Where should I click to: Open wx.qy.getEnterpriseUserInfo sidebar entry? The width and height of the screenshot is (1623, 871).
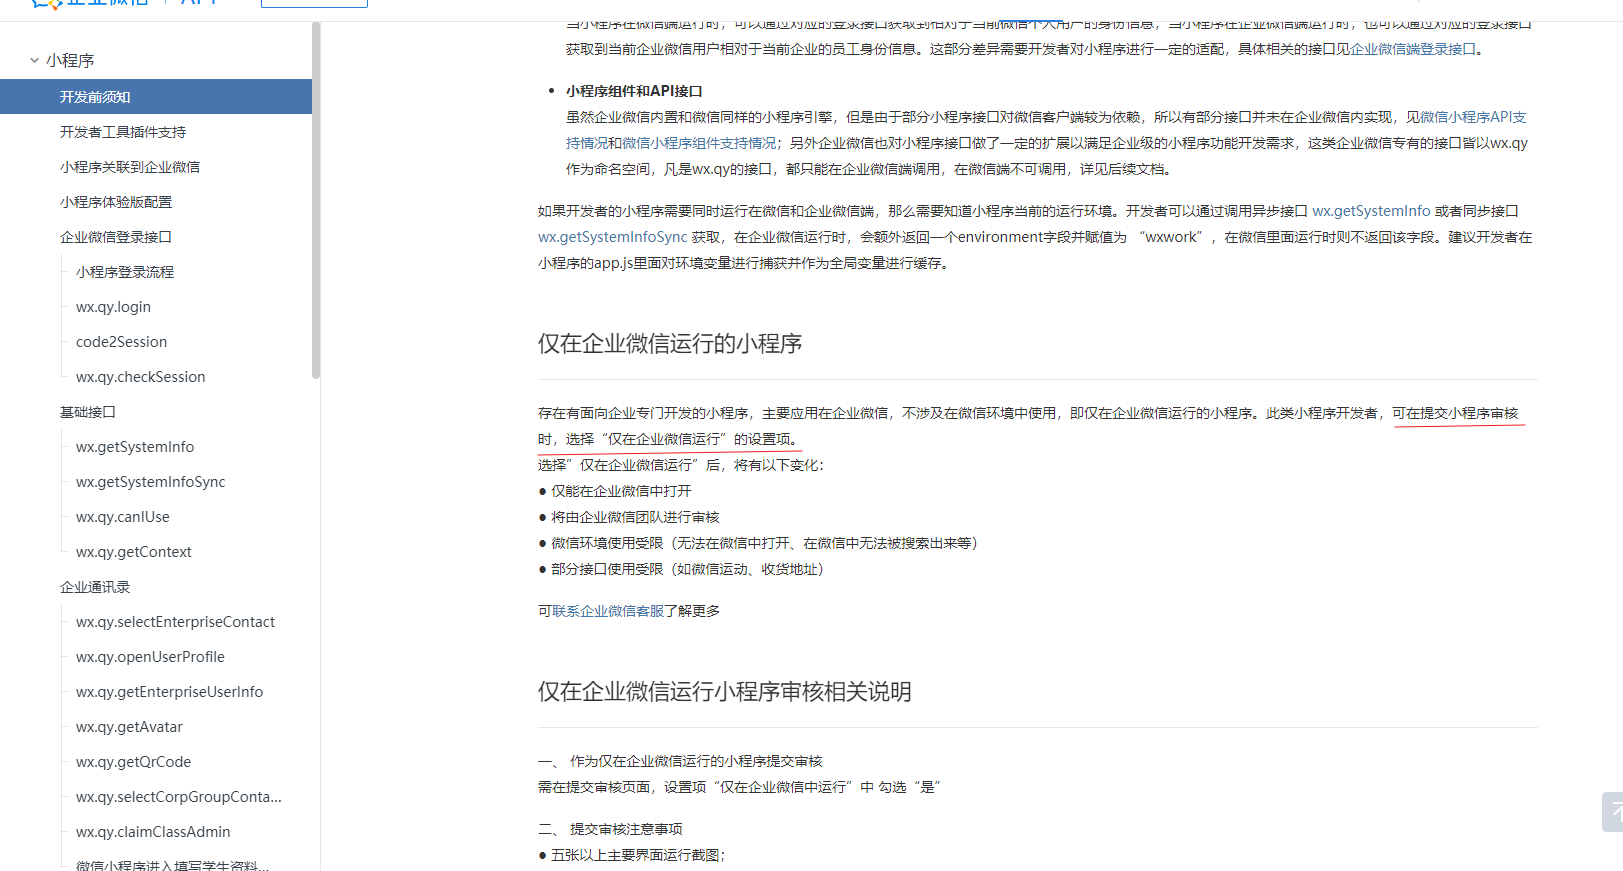click(x=169, y=692)
